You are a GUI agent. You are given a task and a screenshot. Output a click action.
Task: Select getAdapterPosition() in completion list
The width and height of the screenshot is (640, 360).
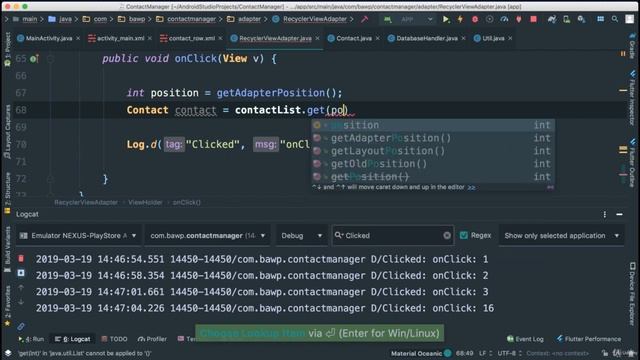[432, 138]
